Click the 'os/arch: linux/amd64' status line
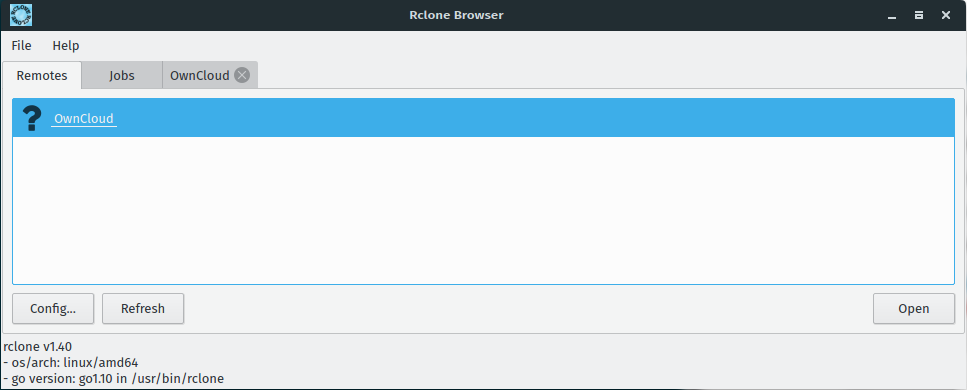The width and height of the screenshot is (967, 390). (70, 363)
